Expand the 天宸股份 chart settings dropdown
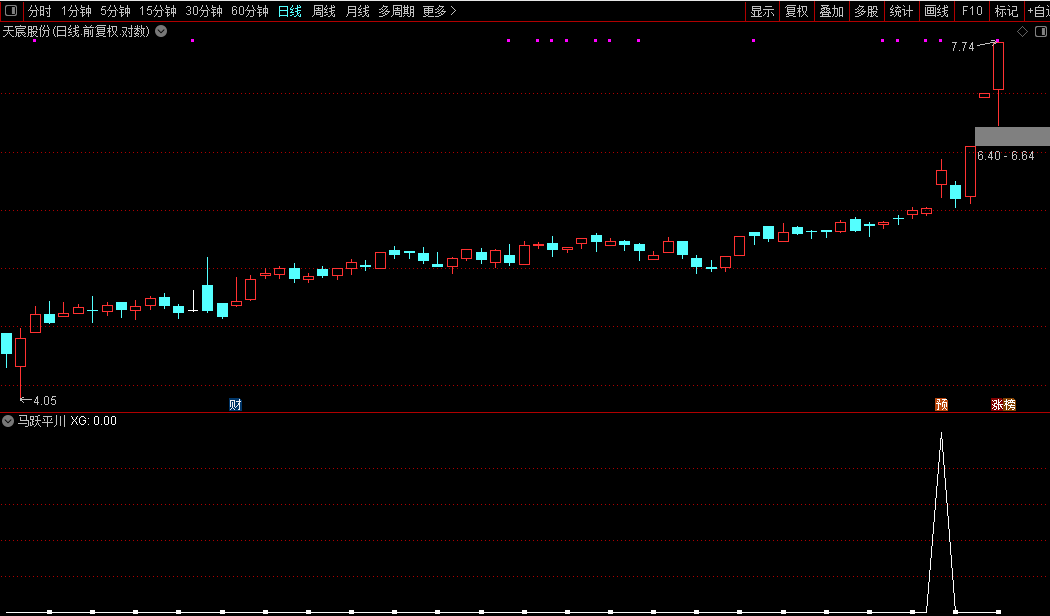Image resolution: width=1050 pixels, height=616 pixels. 161,31
